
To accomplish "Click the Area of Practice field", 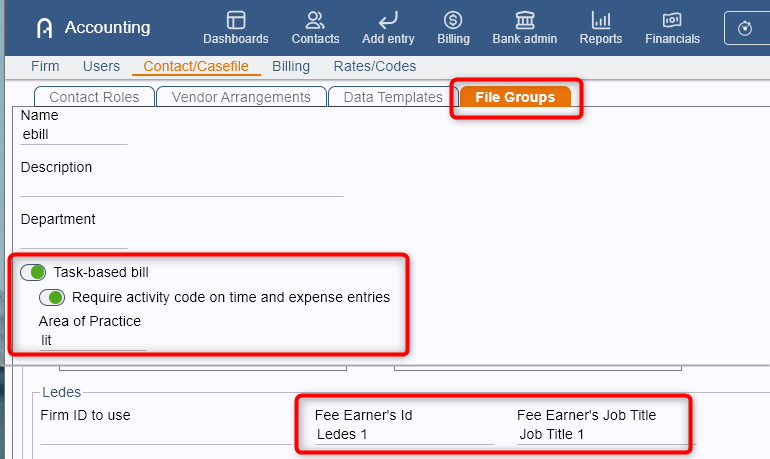I will point(92,341).
